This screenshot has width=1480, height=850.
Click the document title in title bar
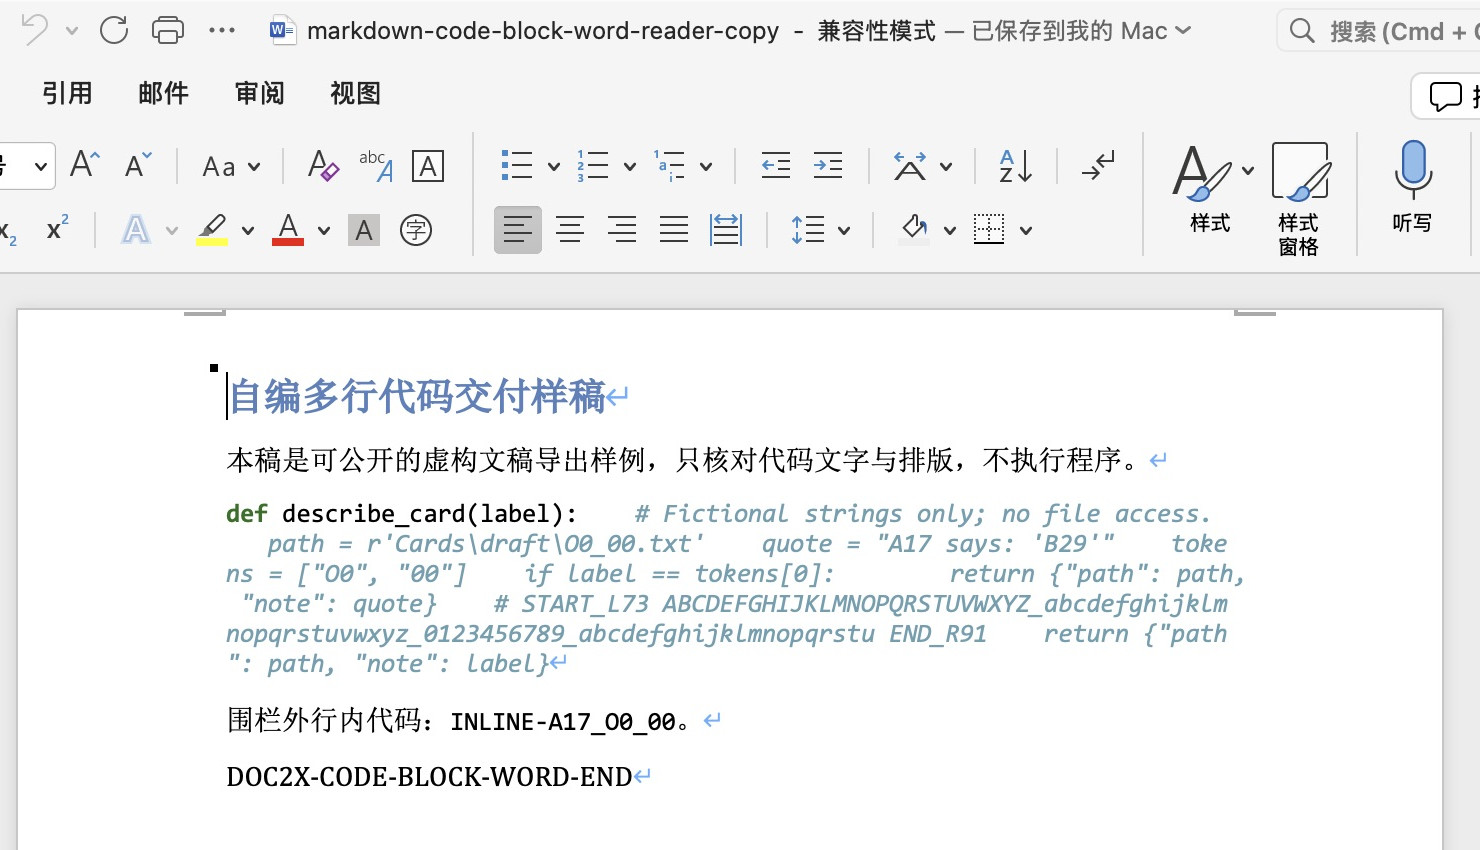[543, 31]
